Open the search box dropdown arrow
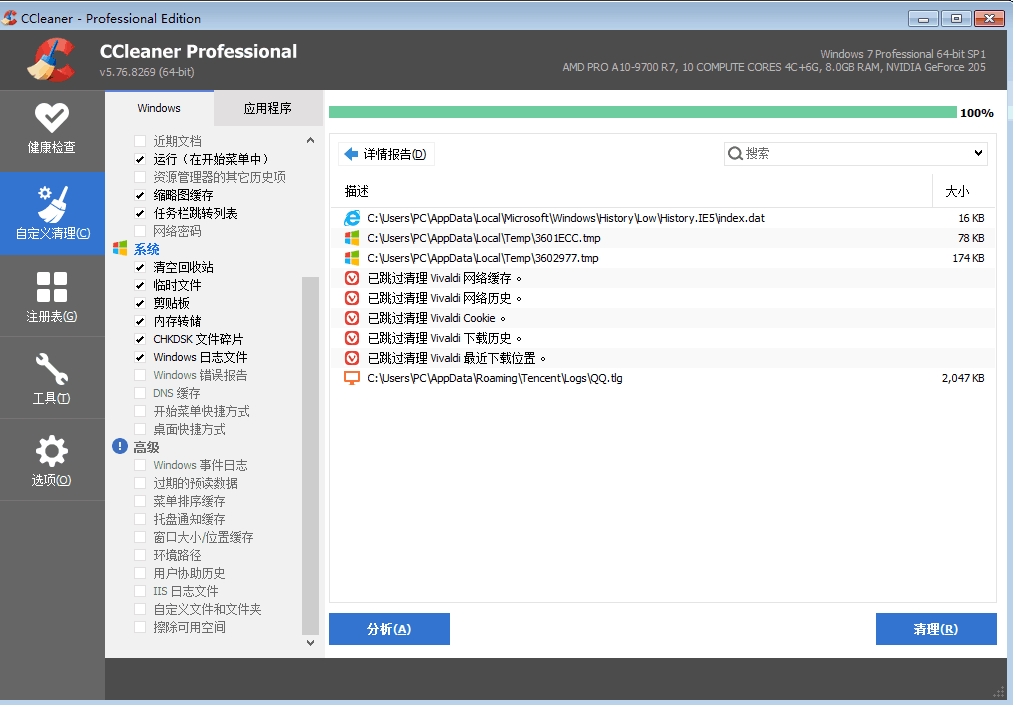This screenshot has height=705, width=1013. [978, 153]
